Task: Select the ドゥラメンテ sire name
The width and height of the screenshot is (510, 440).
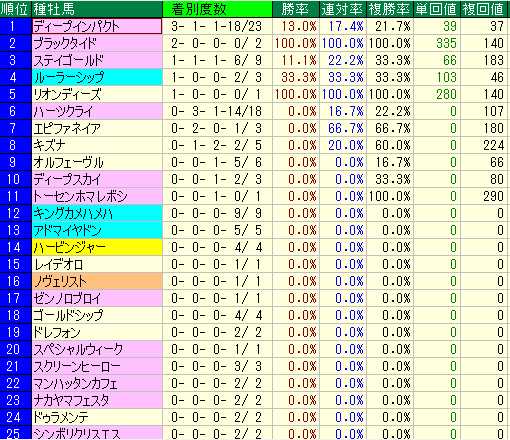Action: (97, 417)
